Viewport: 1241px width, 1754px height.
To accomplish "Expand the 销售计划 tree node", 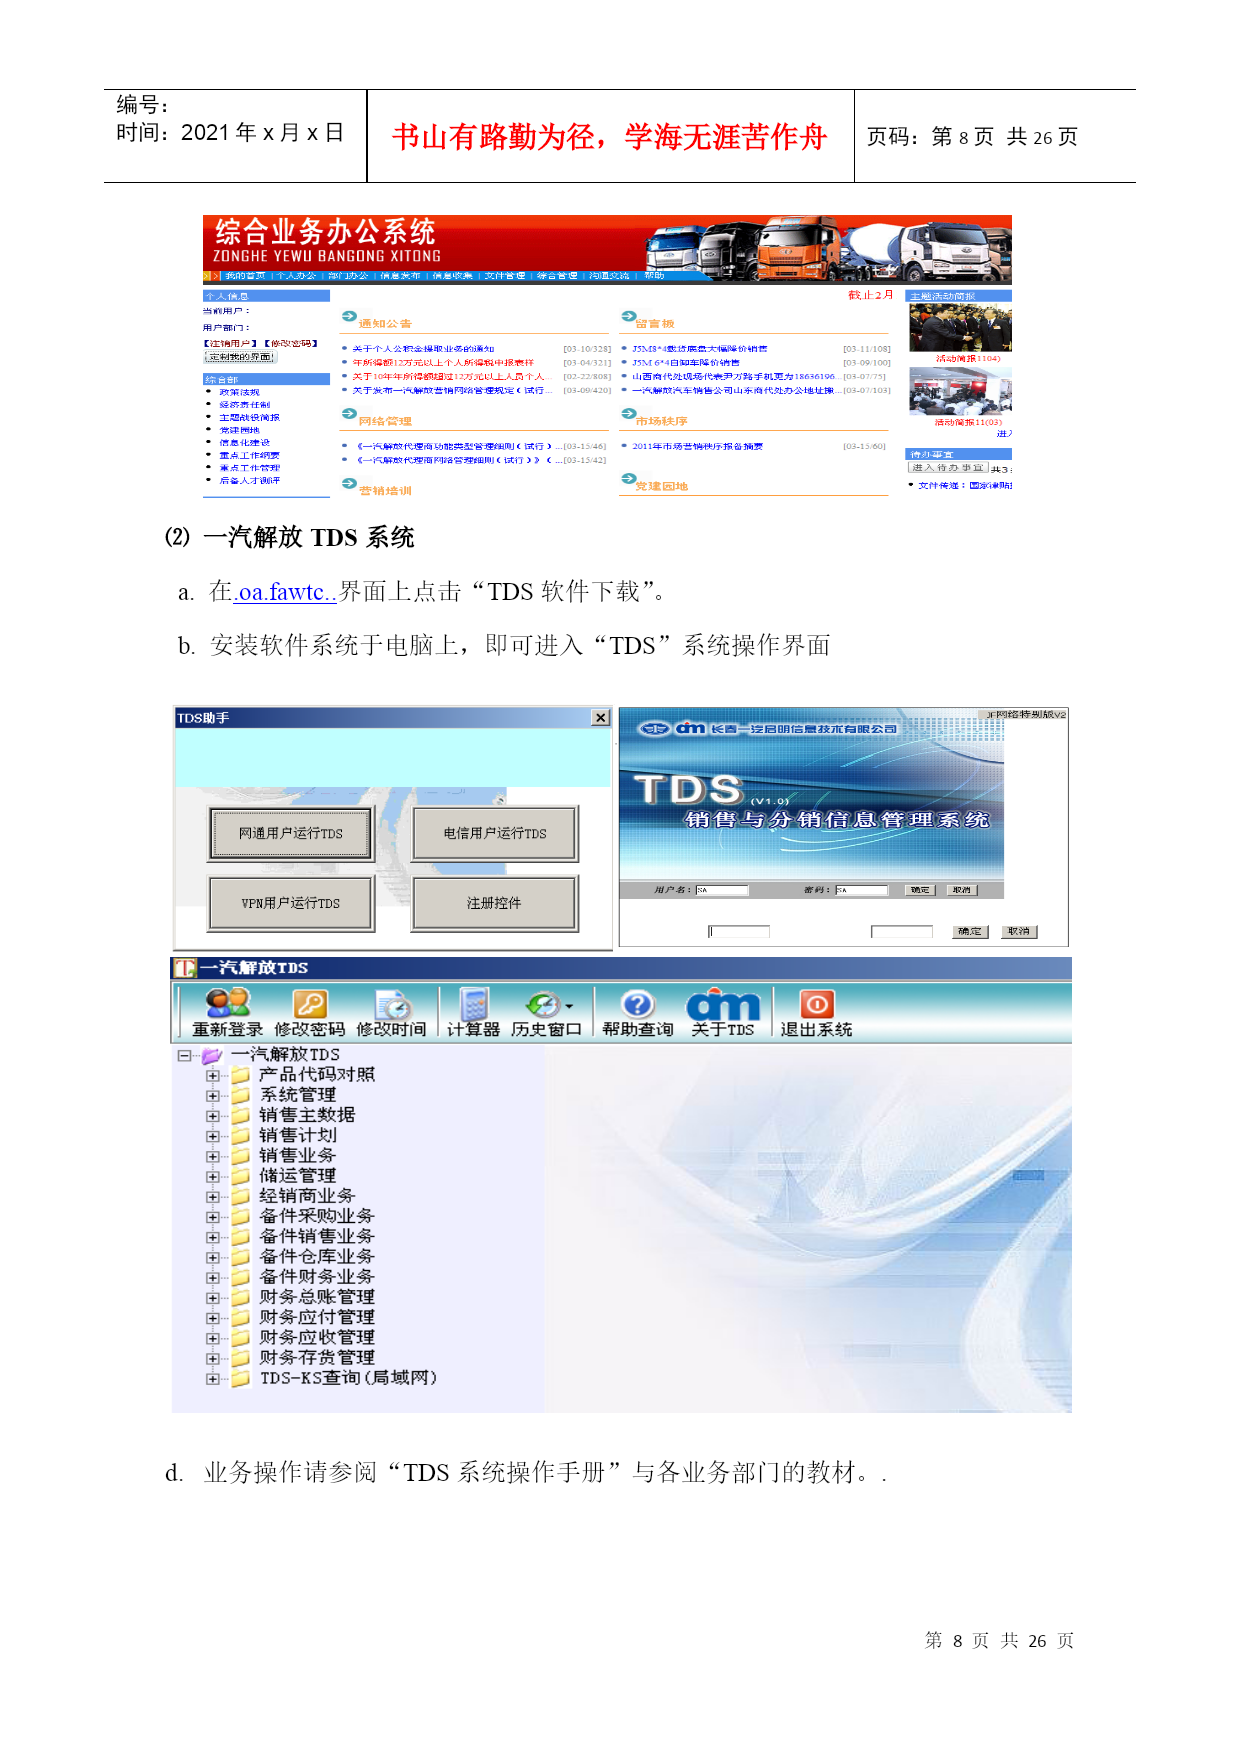I will (212, 1136).
